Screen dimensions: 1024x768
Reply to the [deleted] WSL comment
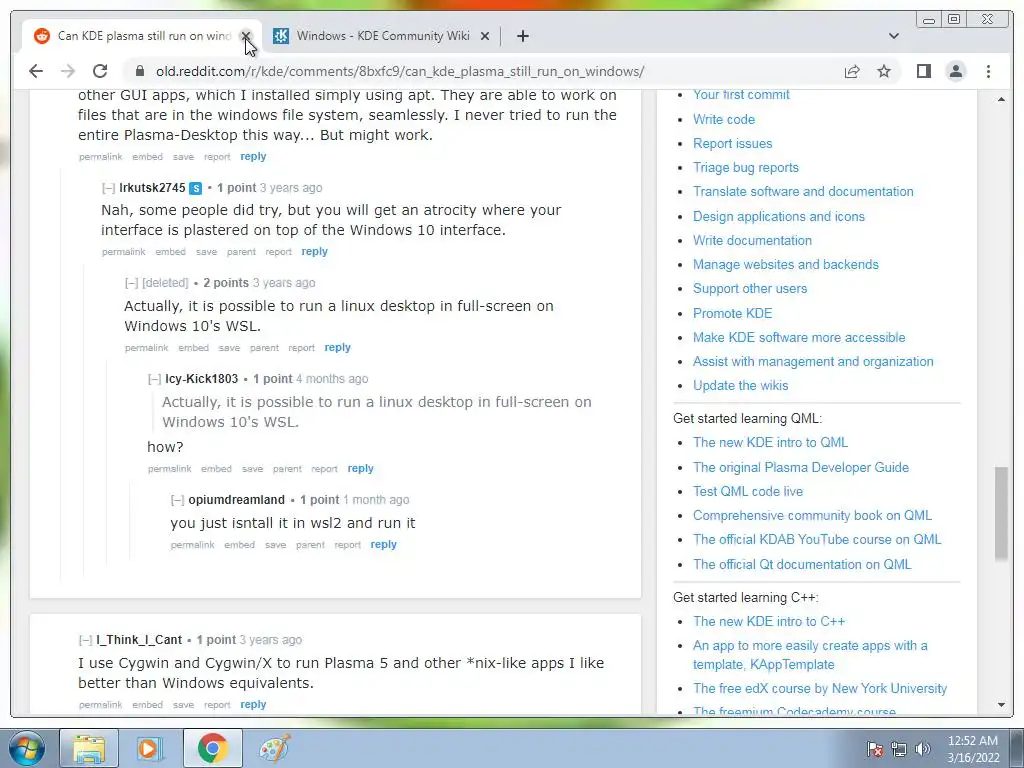[338, 347]
